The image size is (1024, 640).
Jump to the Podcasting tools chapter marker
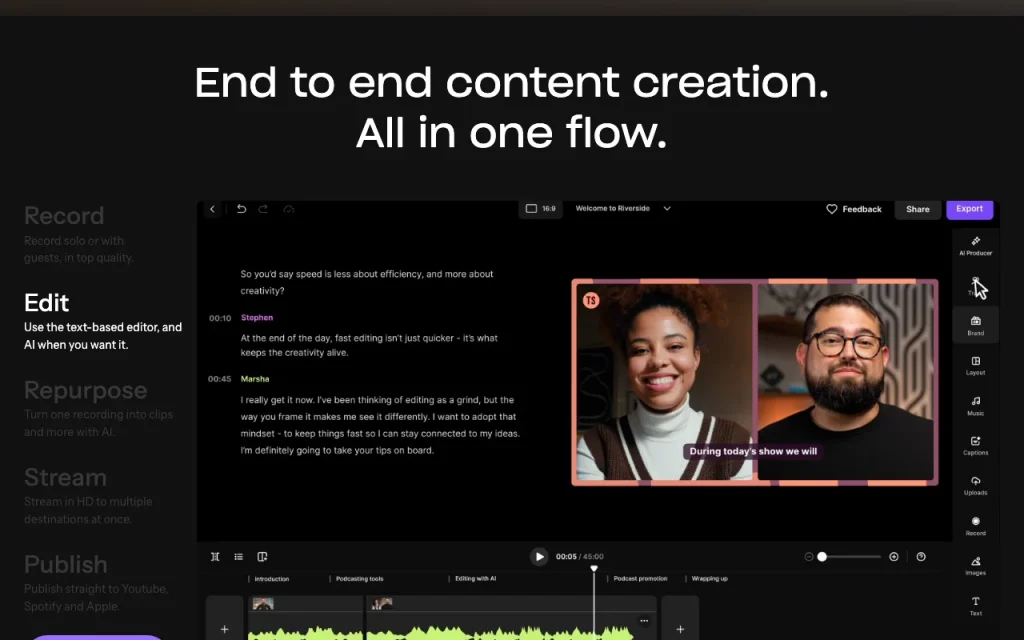tap(359, 579)
